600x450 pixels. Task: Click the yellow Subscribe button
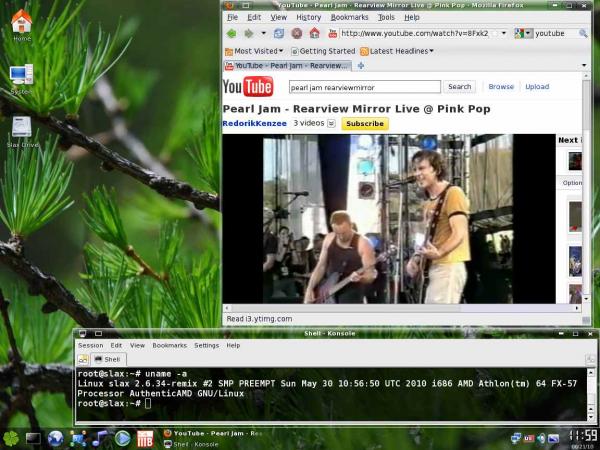click(x=365, y=124)
